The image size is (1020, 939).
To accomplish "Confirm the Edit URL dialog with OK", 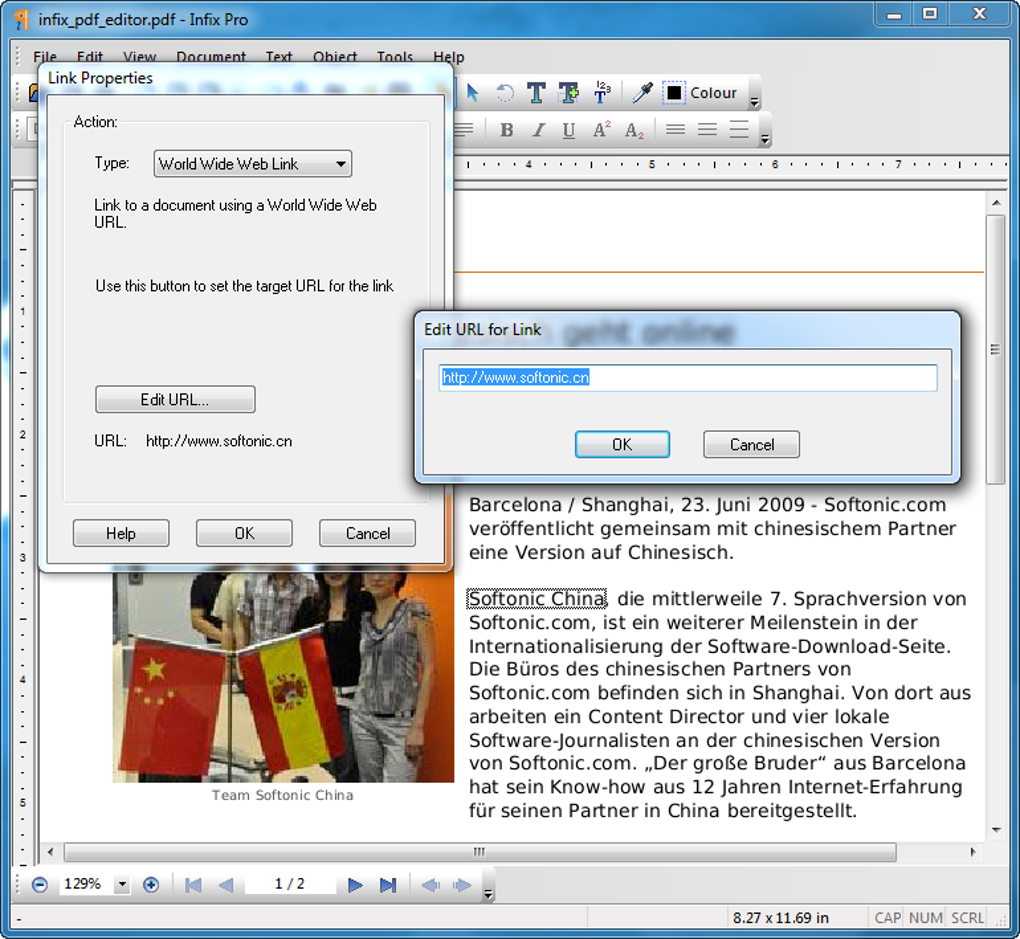I will (x=623, y=444).
